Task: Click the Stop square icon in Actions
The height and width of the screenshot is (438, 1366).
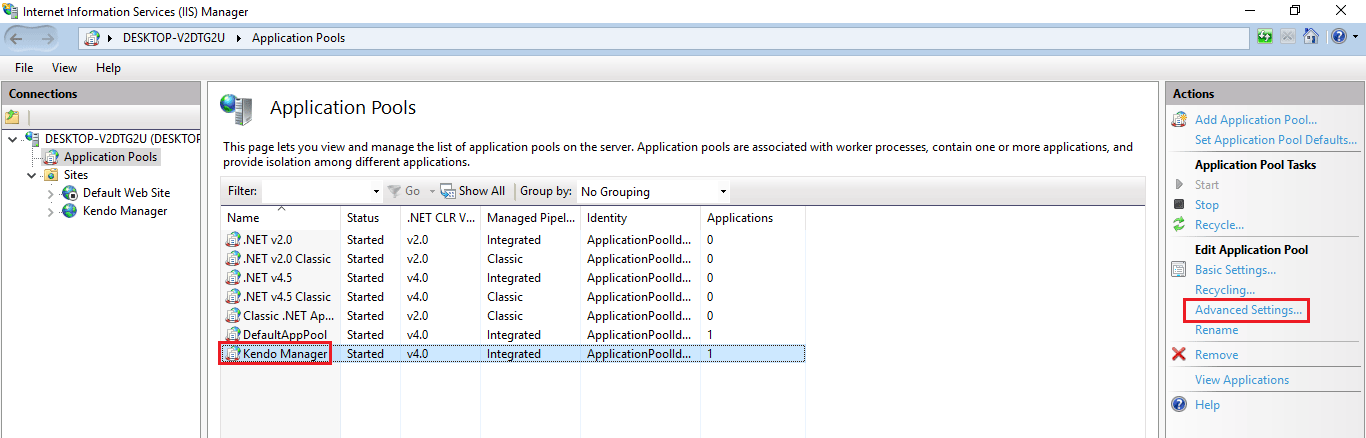Action: 1179,205
